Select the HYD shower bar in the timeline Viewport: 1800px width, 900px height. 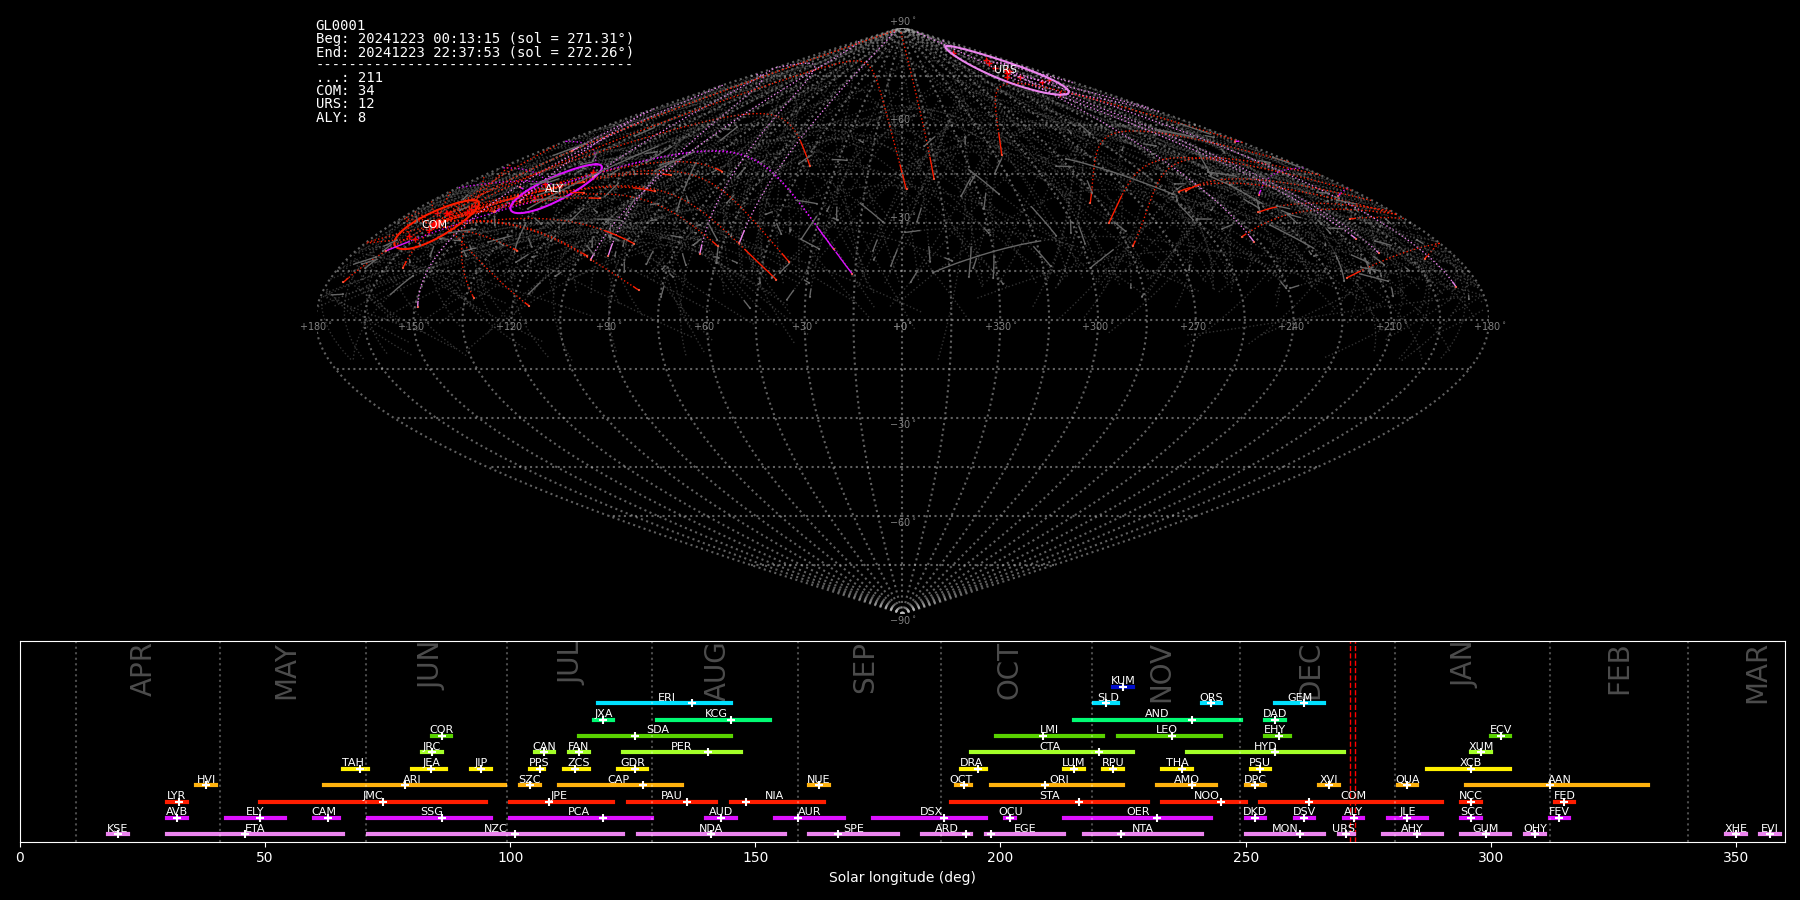pos(1265,752)
